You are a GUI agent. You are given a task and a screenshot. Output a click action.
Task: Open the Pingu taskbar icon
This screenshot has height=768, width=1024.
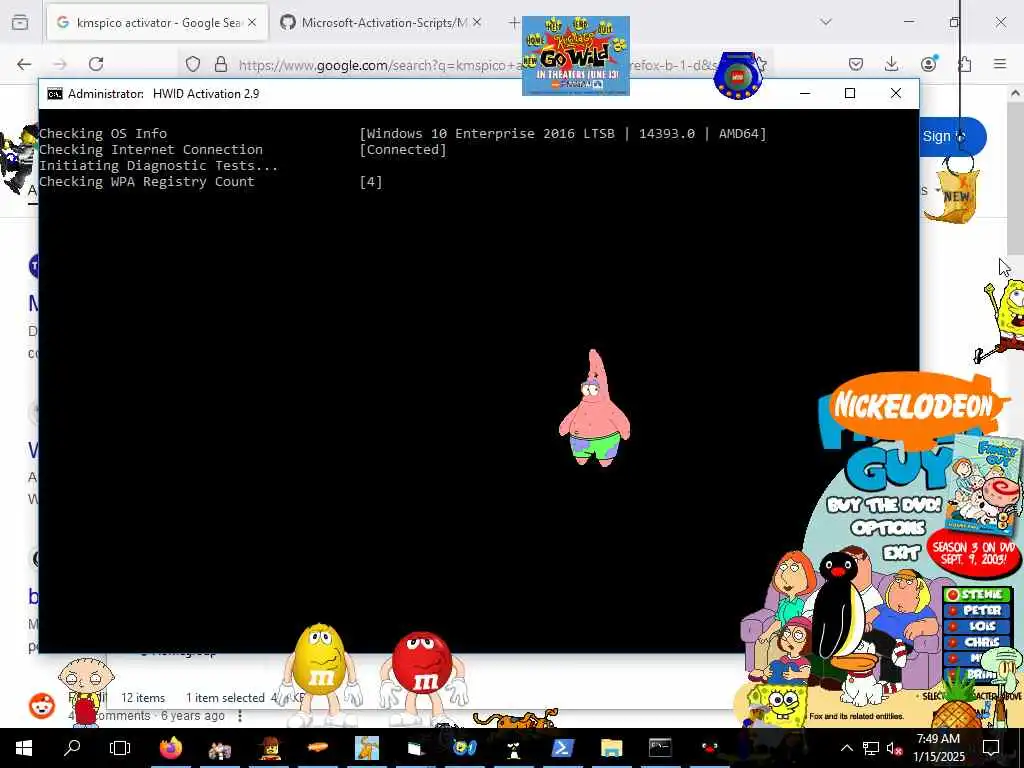(710, 748)
